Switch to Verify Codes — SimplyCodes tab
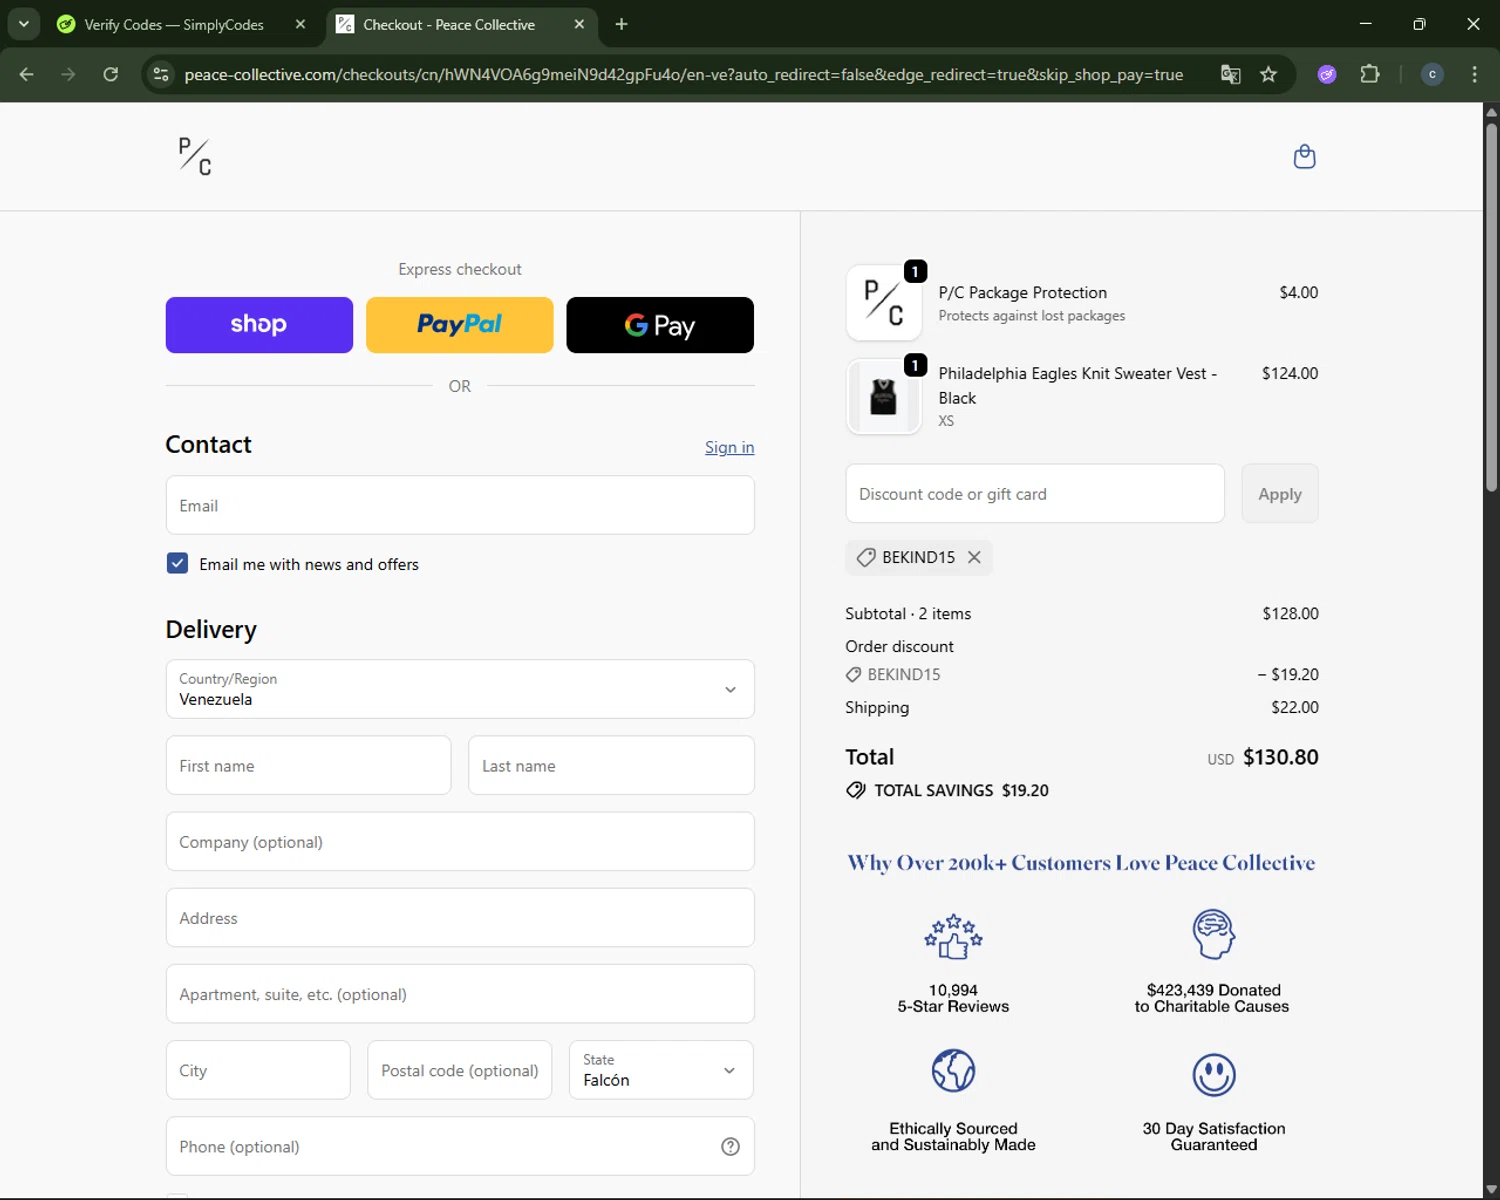This screenshot has height=1200, width=1500. tap(173, 25)
